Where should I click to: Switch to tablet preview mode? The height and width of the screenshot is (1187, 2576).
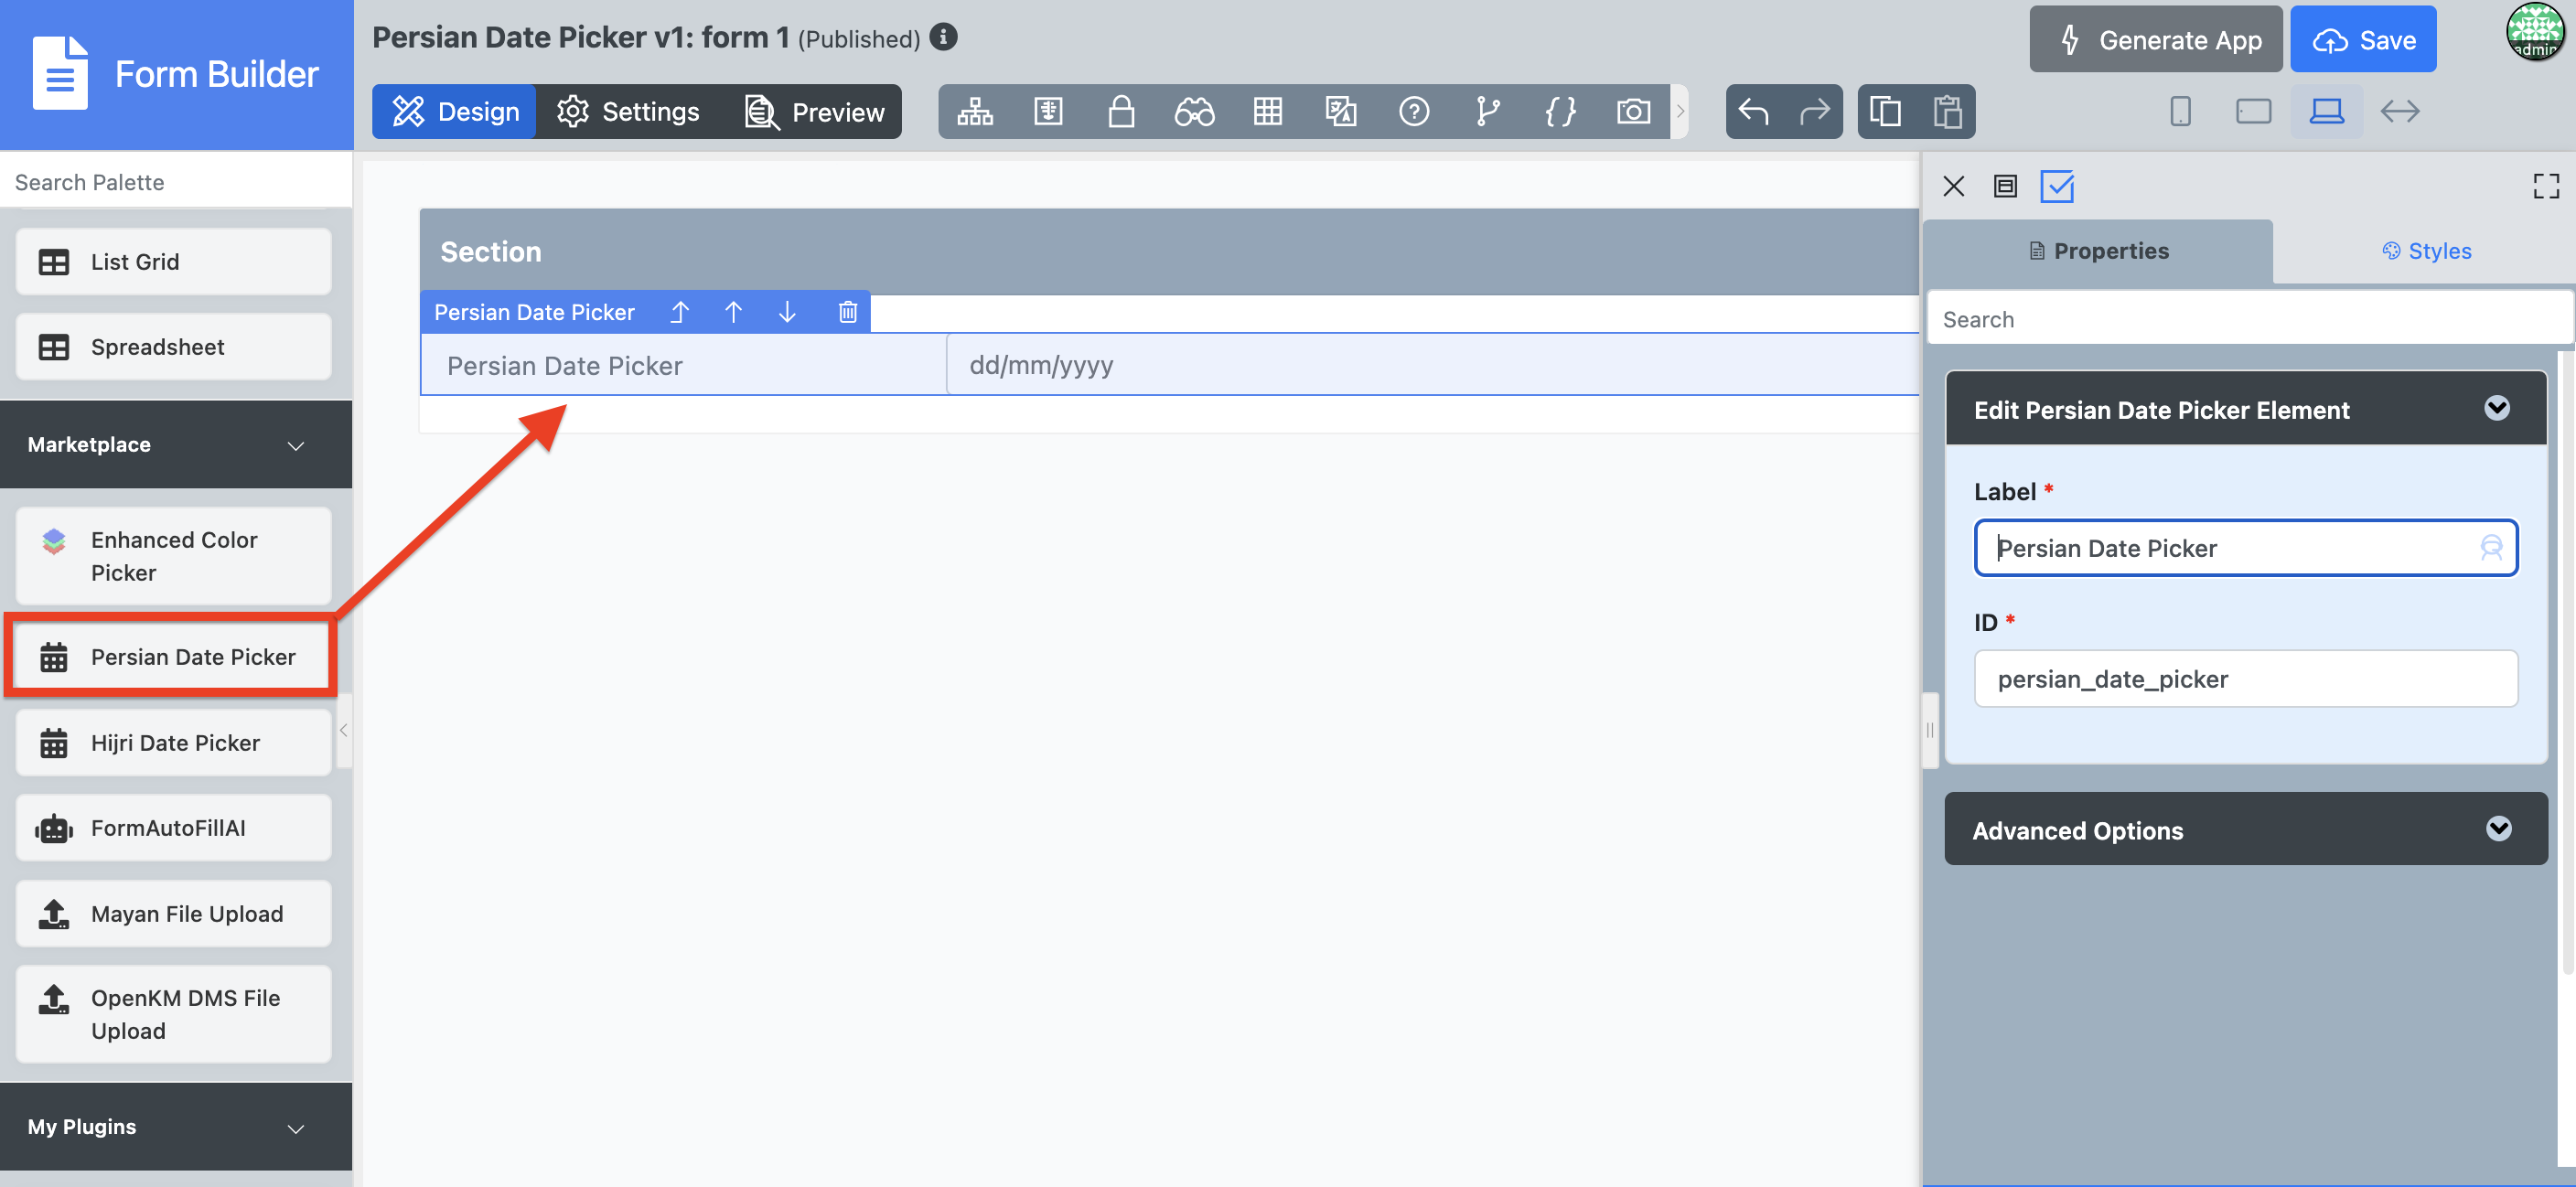(2253, 111)
